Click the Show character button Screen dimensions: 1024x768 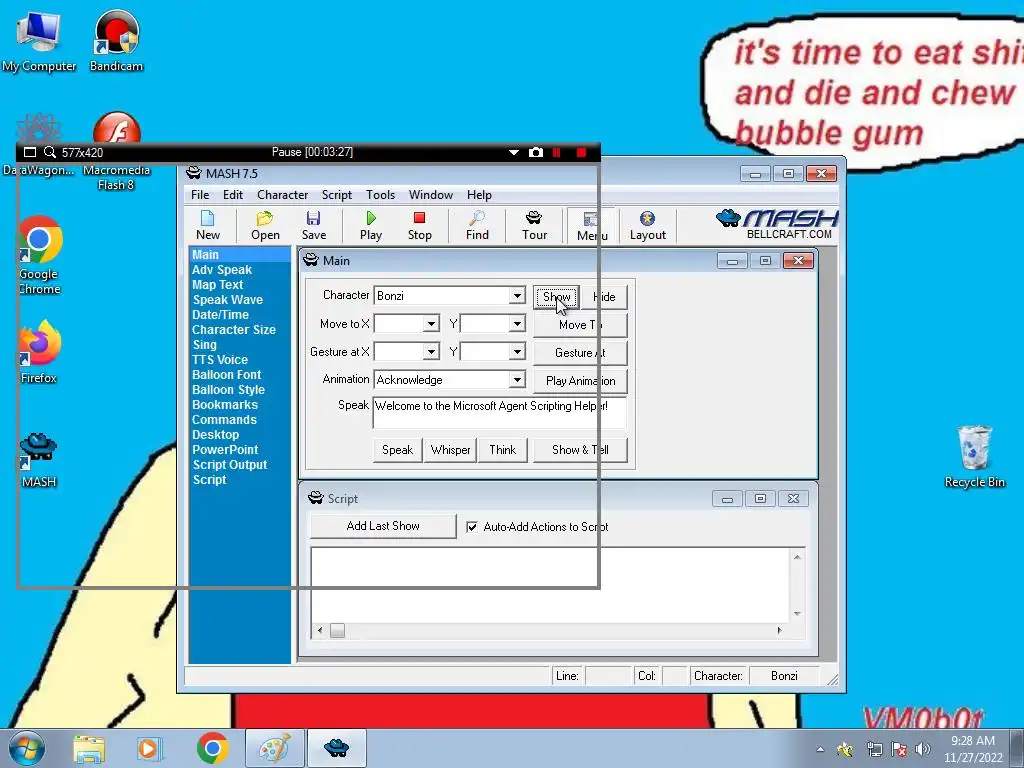pyautogui.click(x=556, y=297)
